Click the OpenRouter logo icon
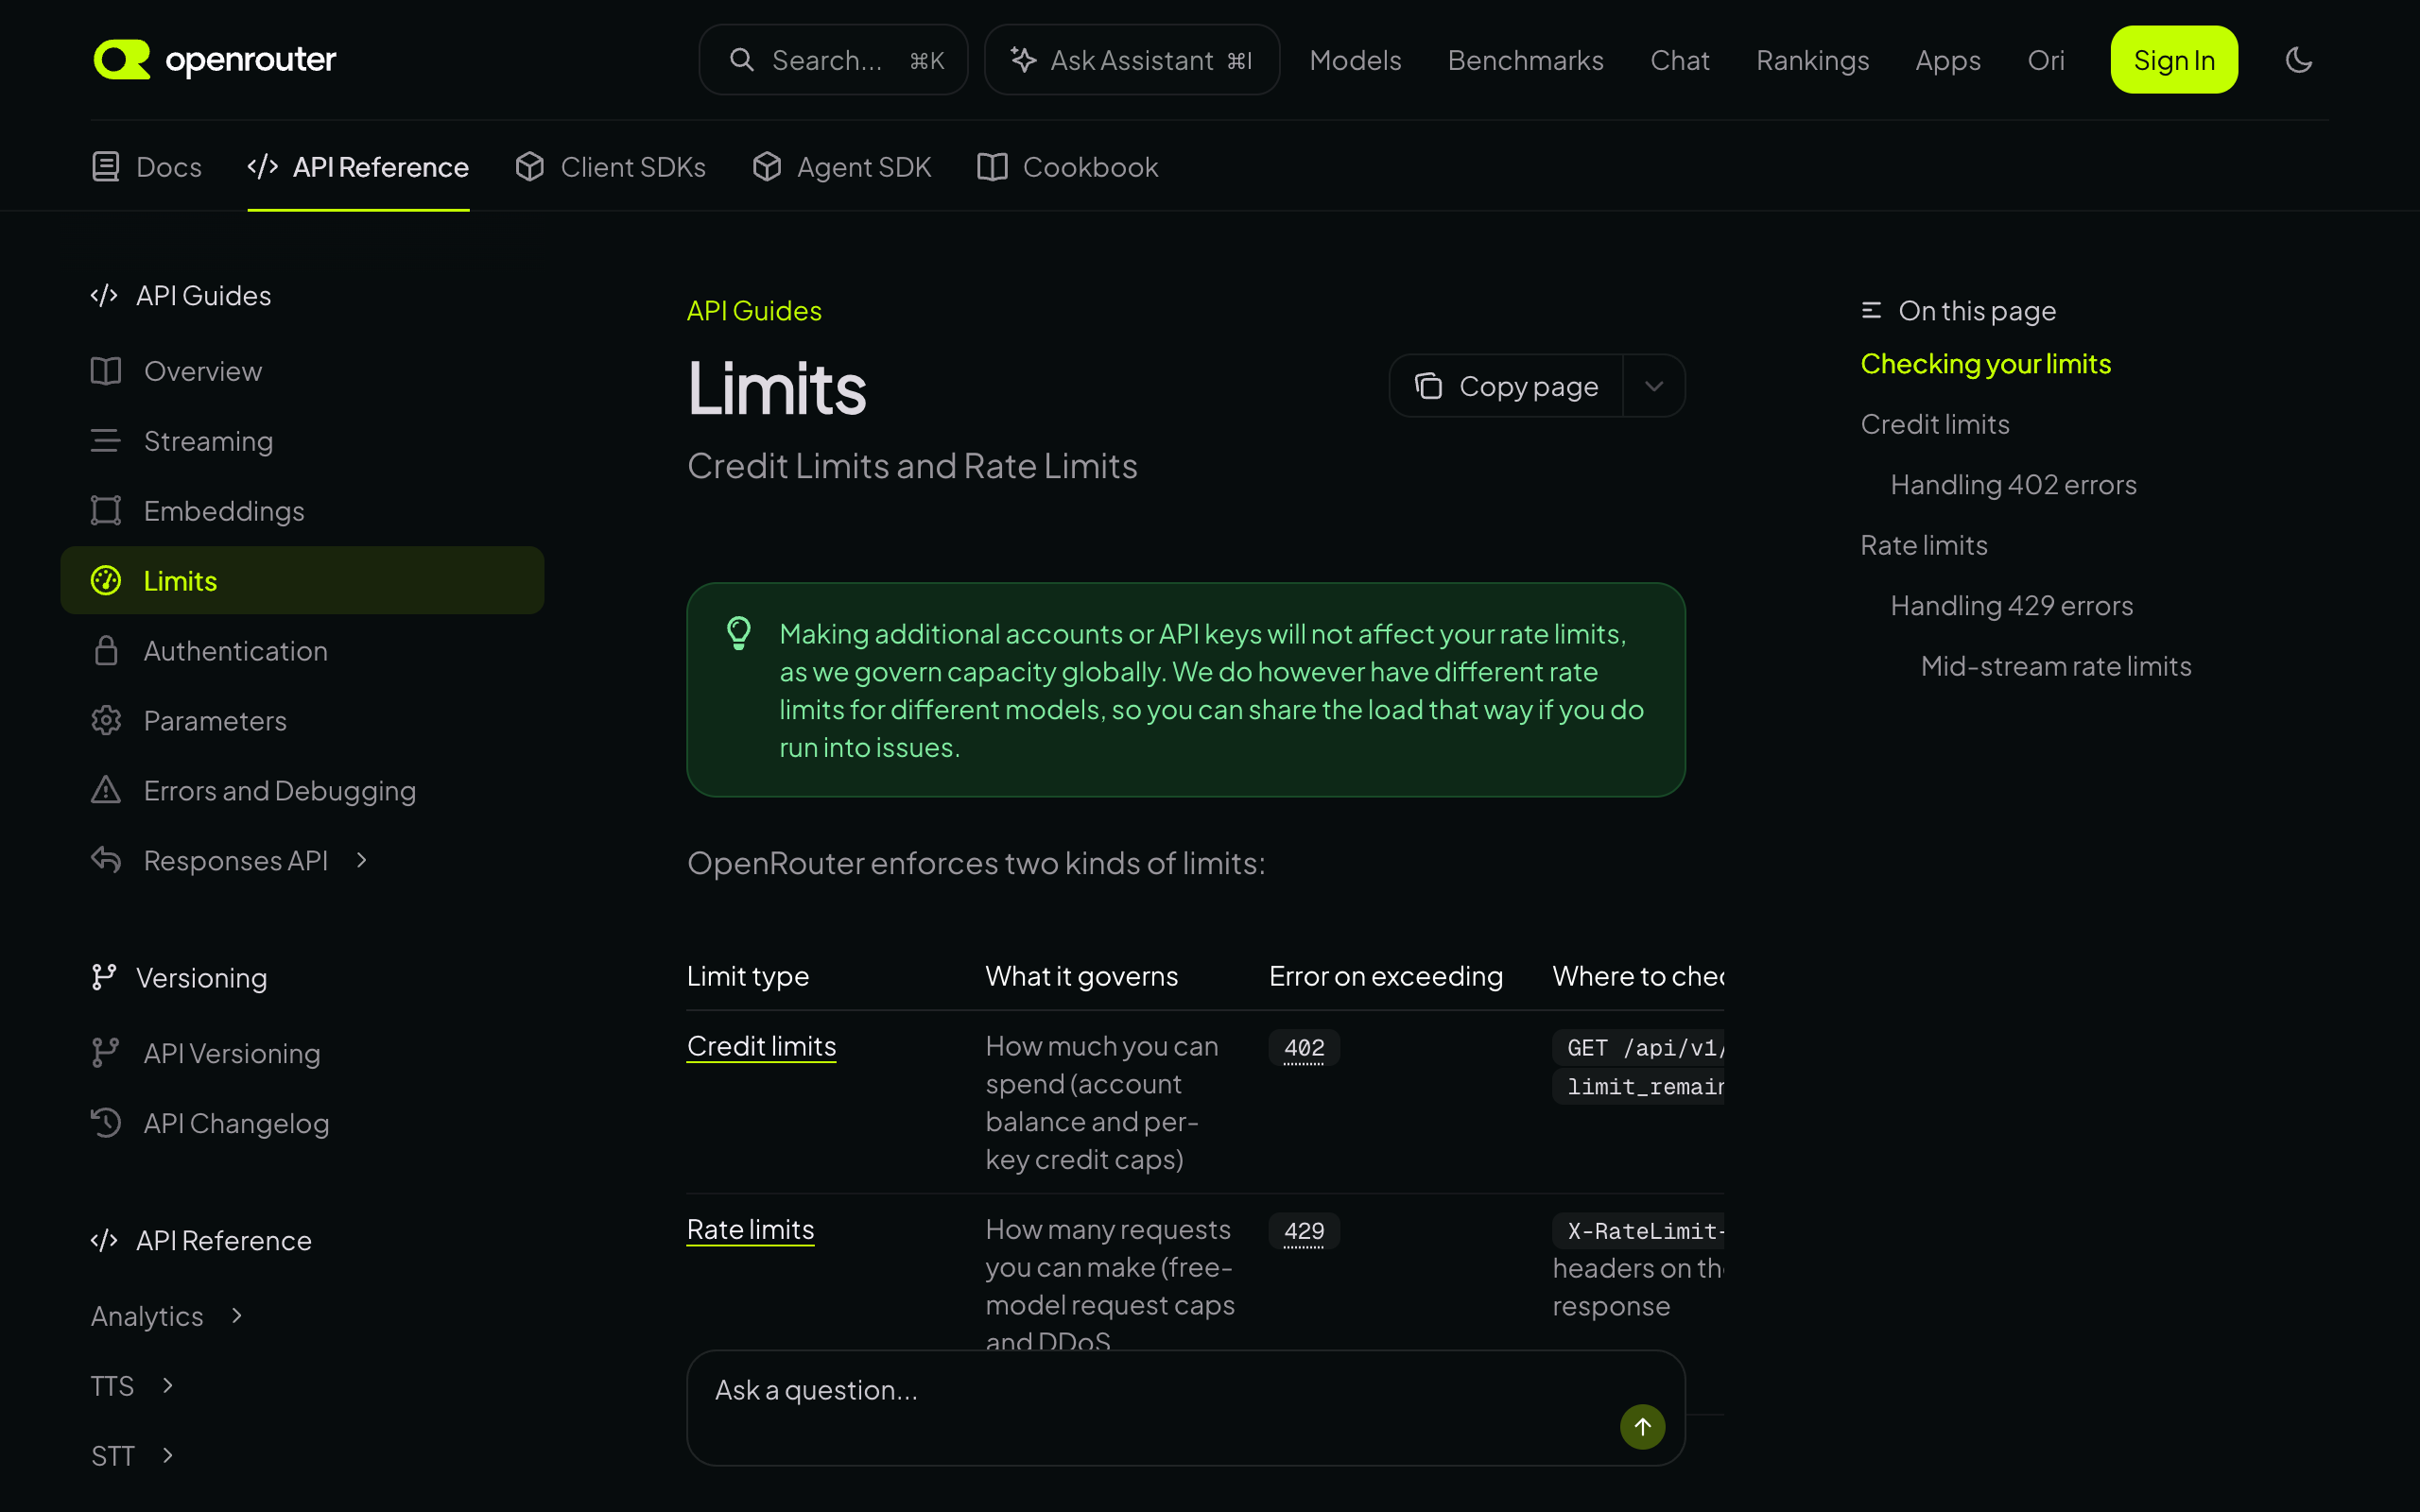 click(x=122, y=60)
